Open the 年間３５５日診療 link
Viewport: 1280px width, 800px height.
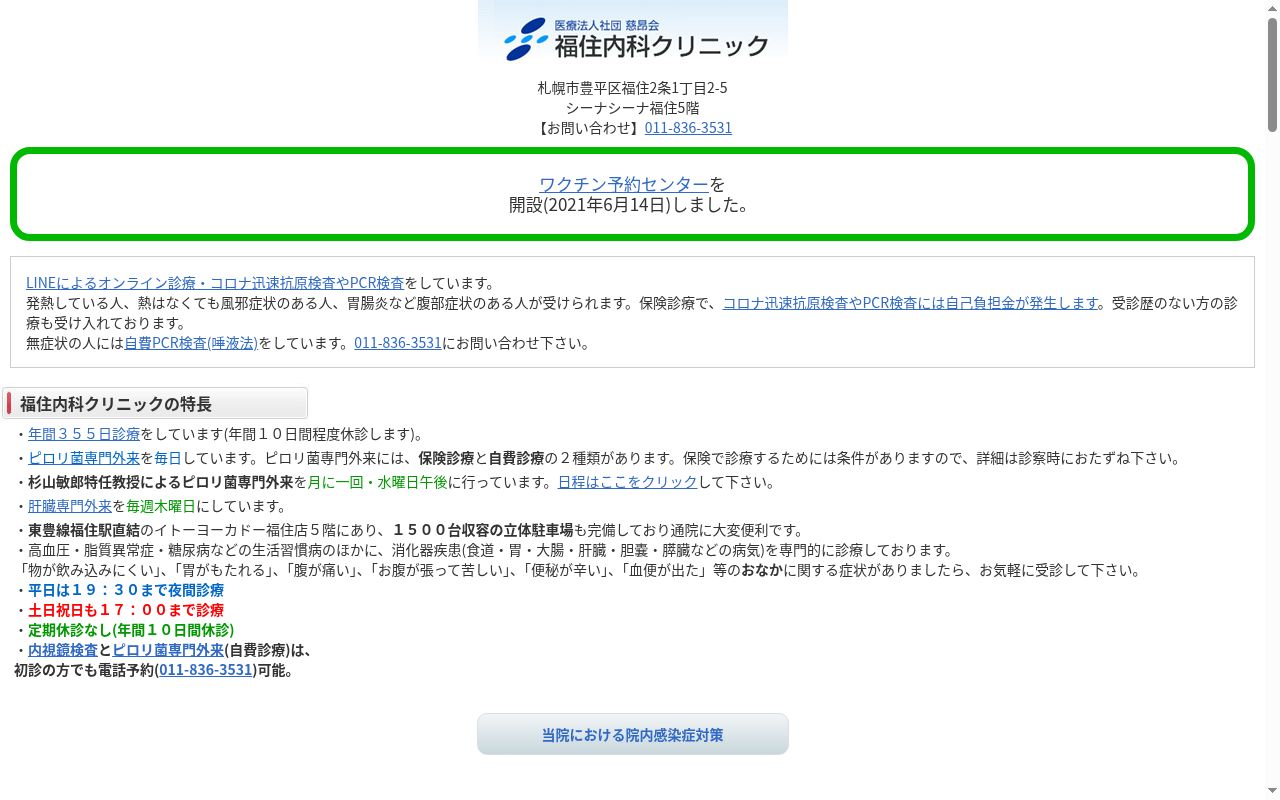point(84,434)
